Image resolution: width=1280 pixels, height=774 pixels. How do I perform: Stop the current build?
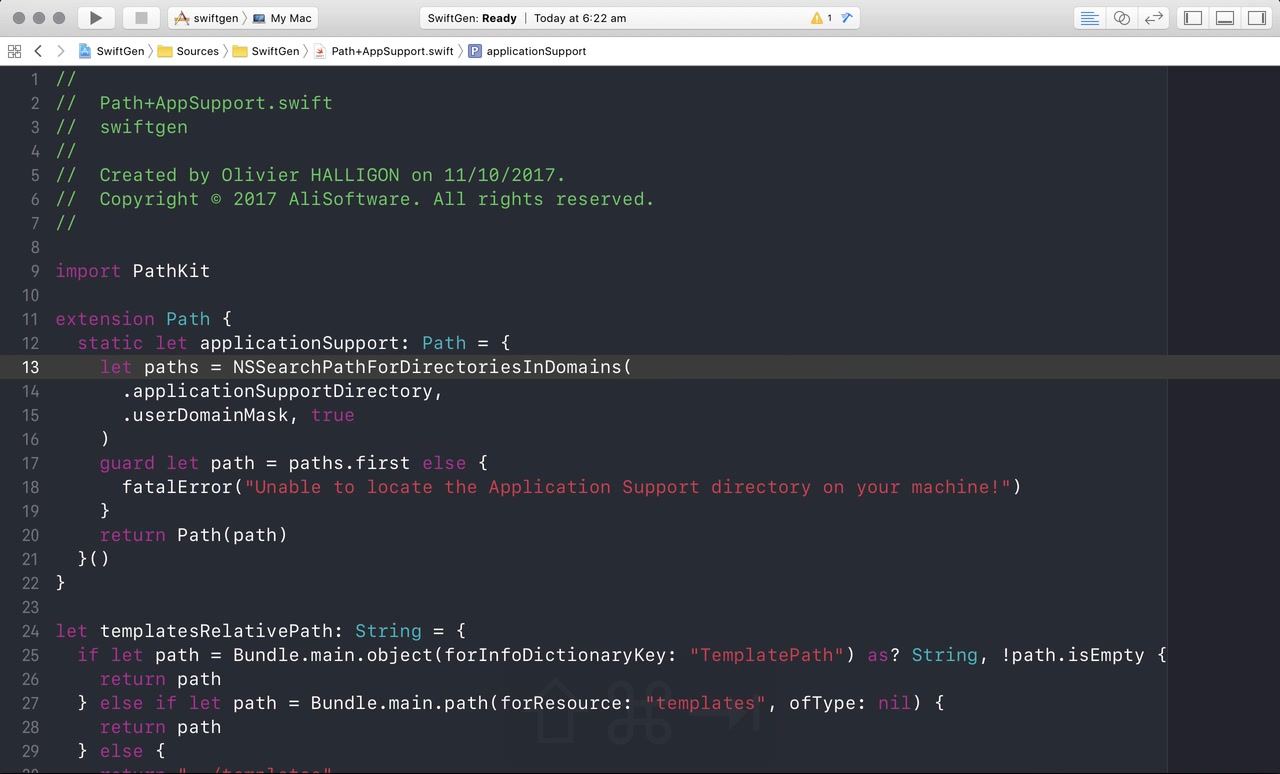coord(141,17)
